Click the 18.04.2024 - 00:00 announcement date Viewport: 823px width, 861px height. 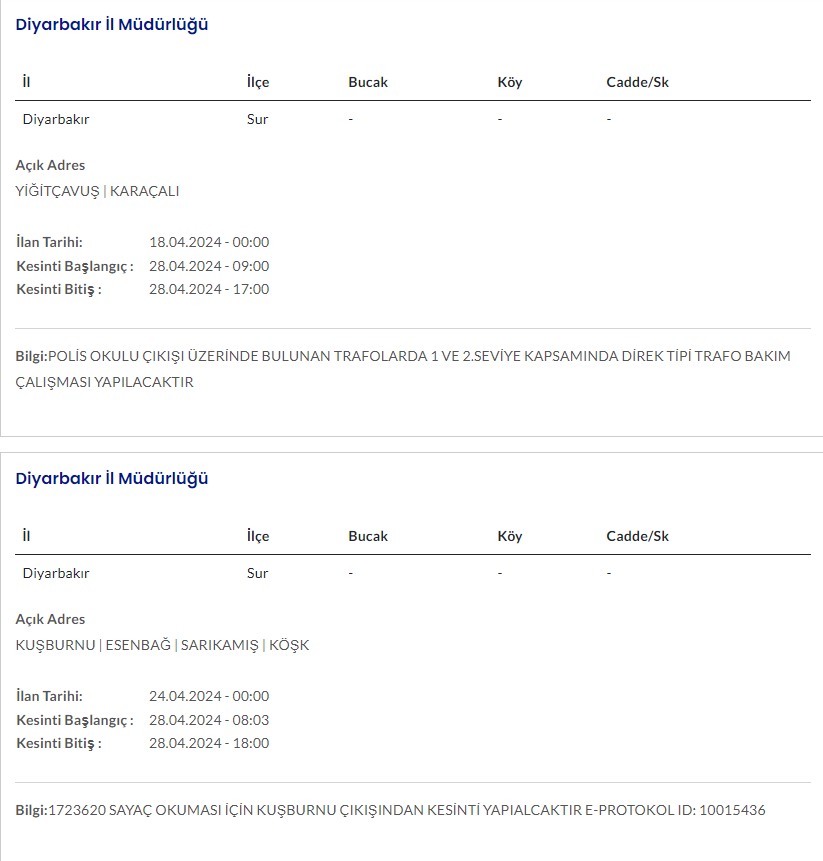209,242
